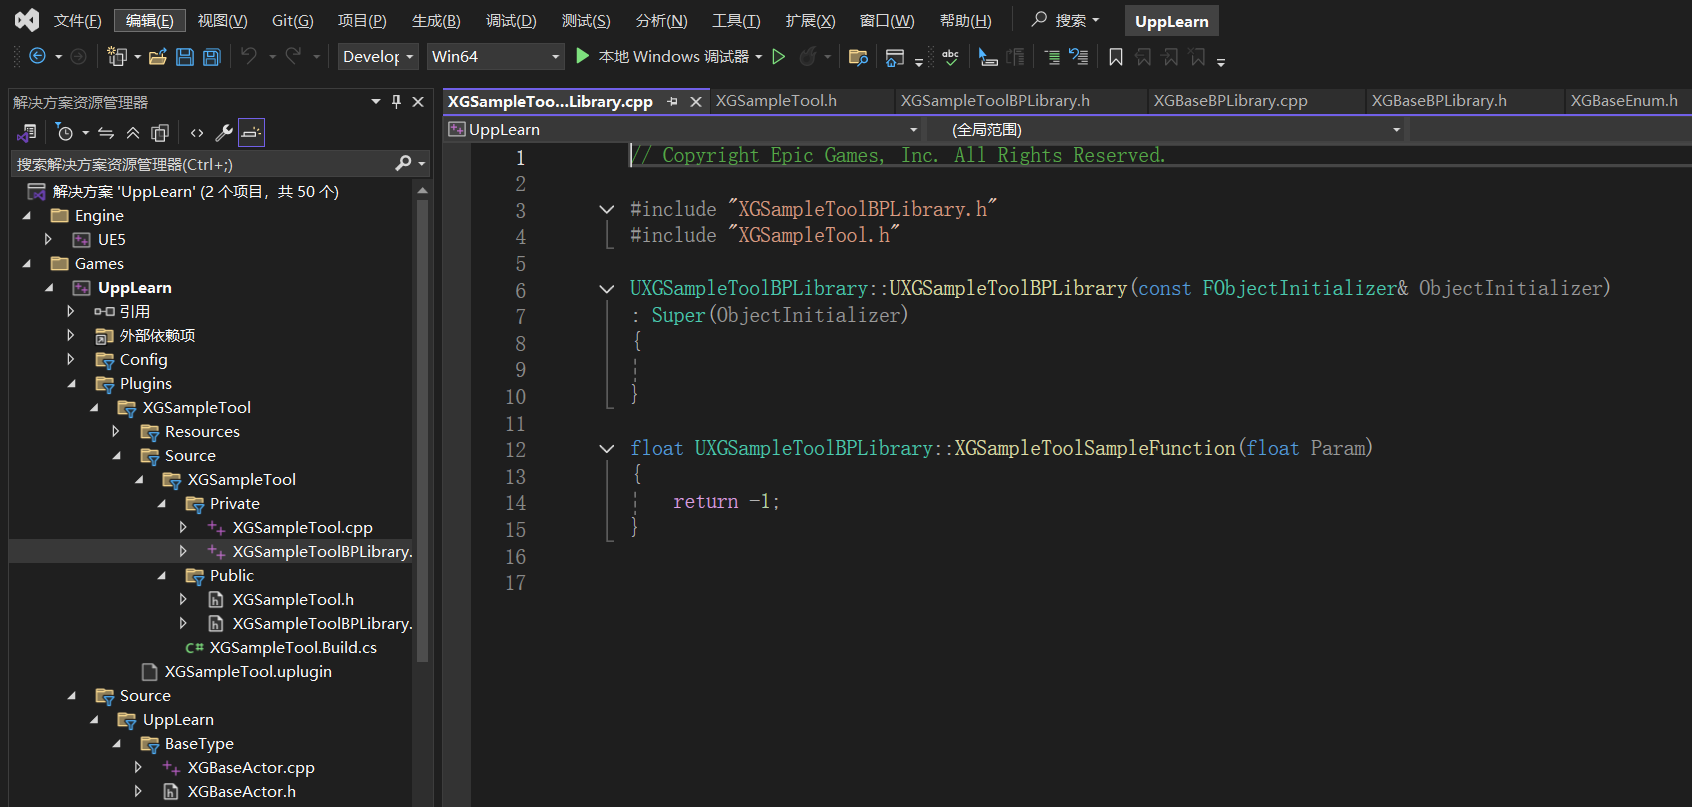
Task: Open the 工具(T) menu
Action: (736, 21)
